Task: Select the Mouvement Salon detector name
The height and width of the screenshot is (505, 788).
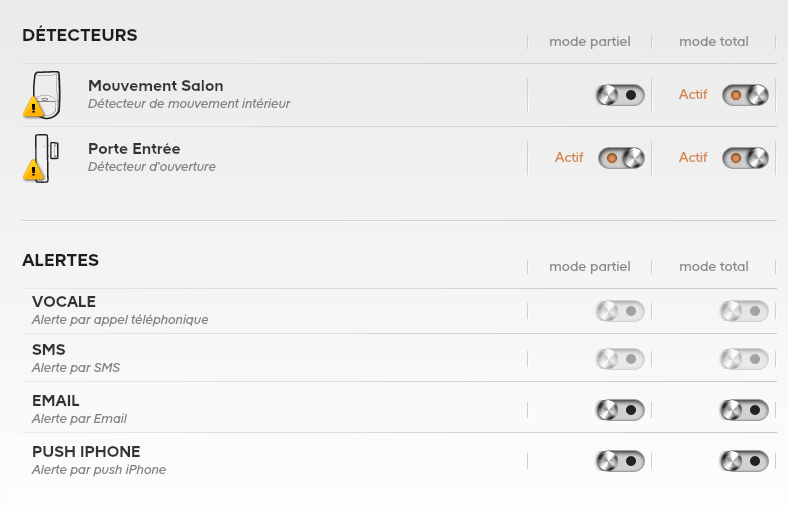Action: coord(156,86)
